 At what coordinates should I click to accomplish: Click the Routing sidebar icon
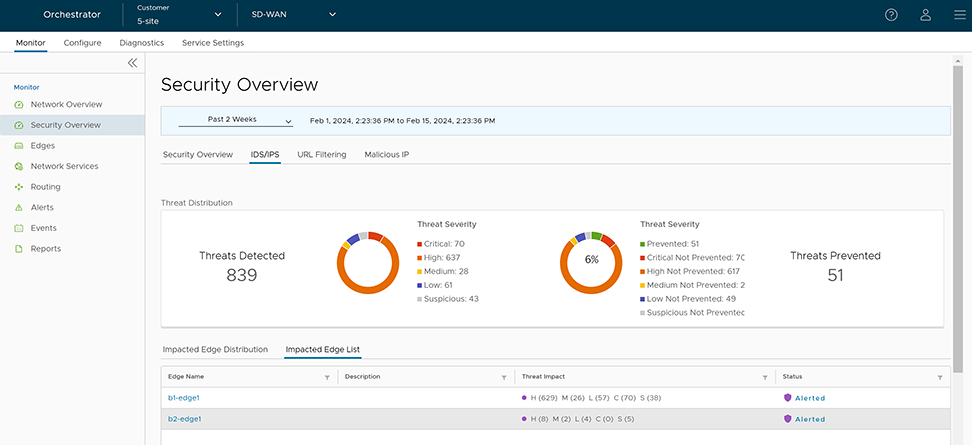[18, 187]
